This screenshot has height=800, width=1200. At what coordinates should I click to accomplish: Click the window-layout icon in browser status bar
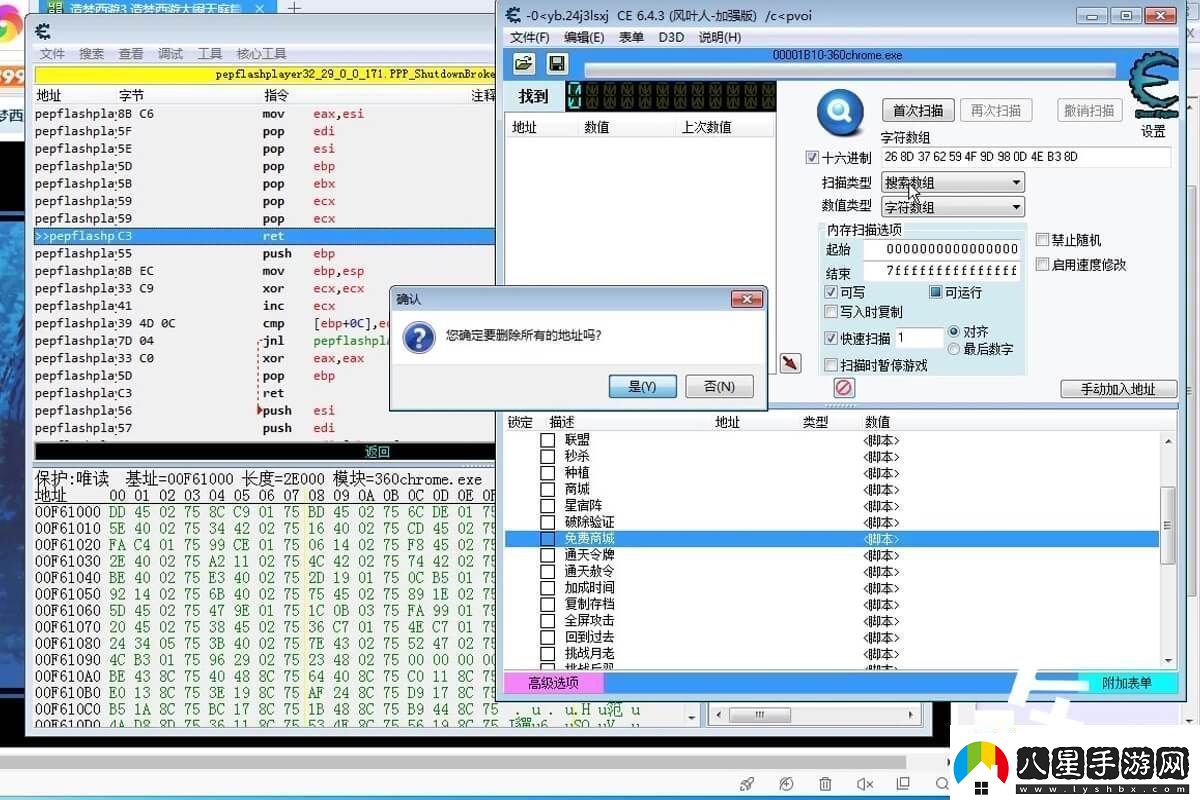coord(904,784)
